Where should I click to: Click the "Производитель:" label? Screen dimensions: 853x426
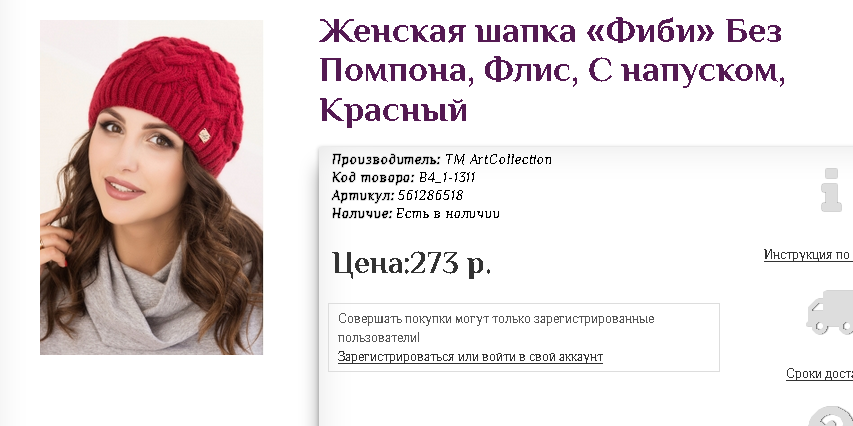click(386, 159)
